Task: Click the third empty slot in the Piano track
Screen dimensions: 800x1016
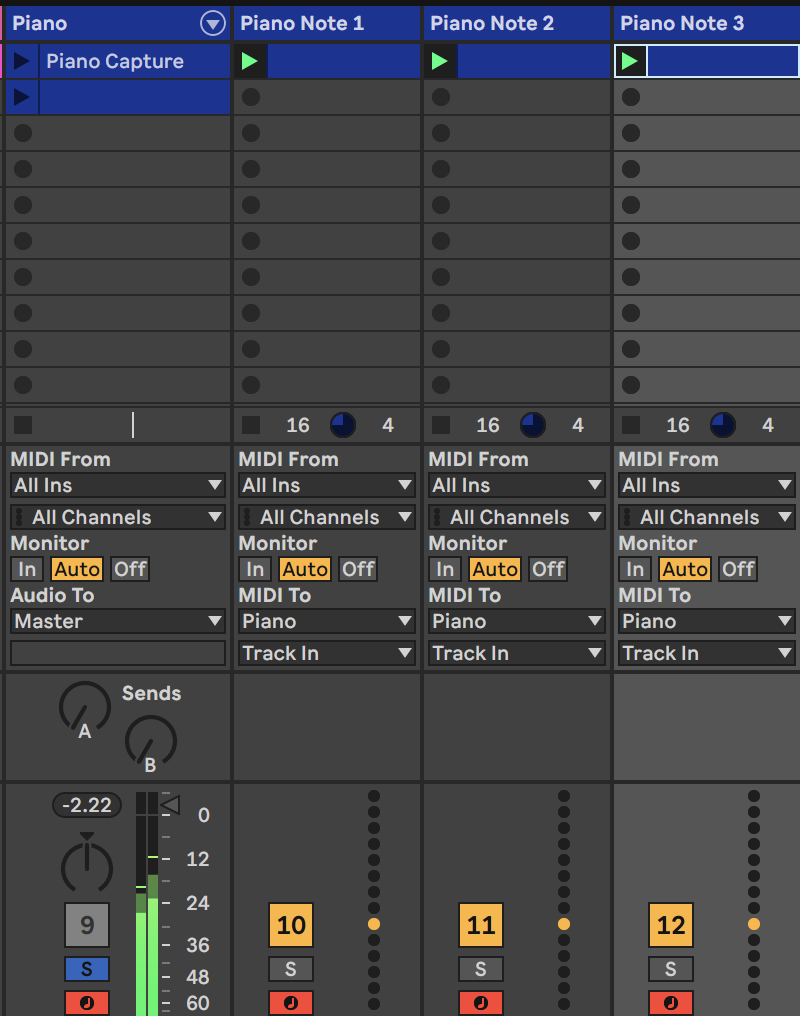Action: click(x=118, y=205)
